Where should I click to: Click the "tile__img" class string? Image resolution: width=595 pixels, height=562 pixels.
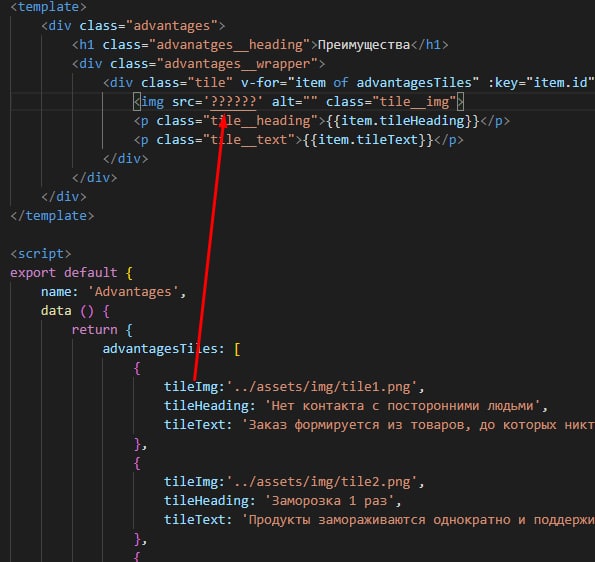[414, 102]
